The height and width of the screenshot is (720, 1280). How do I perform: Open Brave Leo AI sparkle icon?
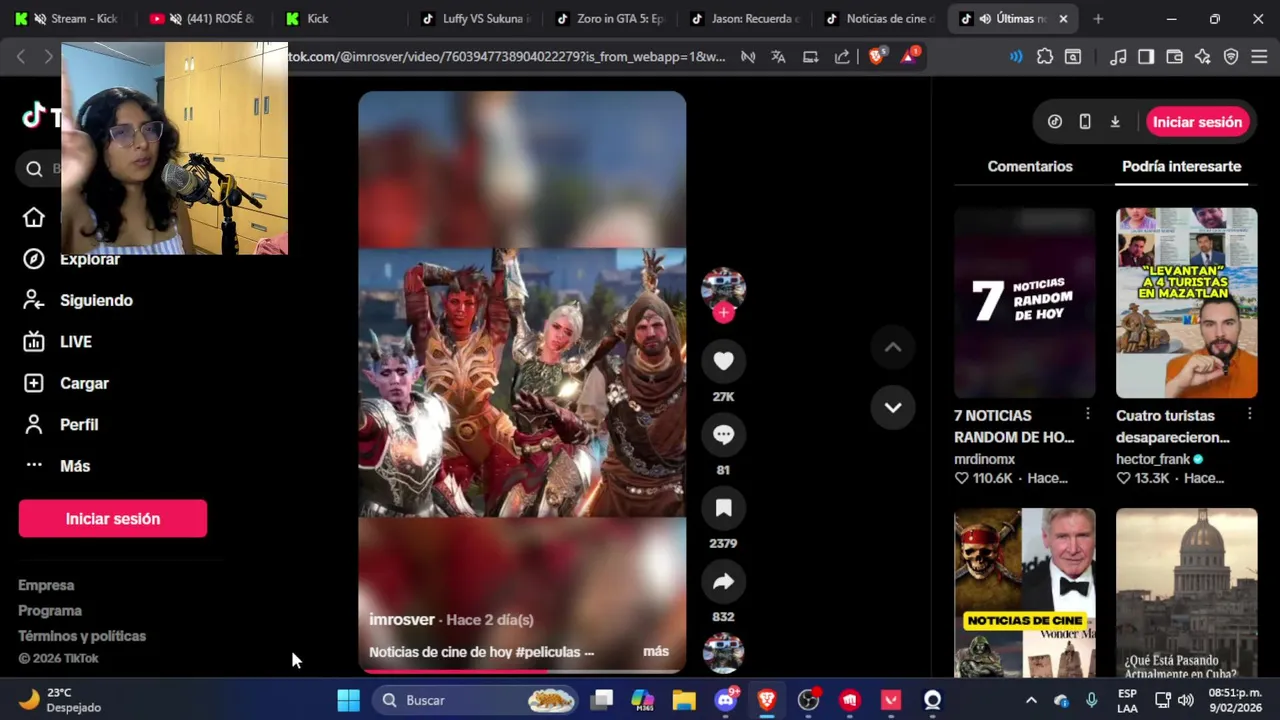(x=1203, y=57)
